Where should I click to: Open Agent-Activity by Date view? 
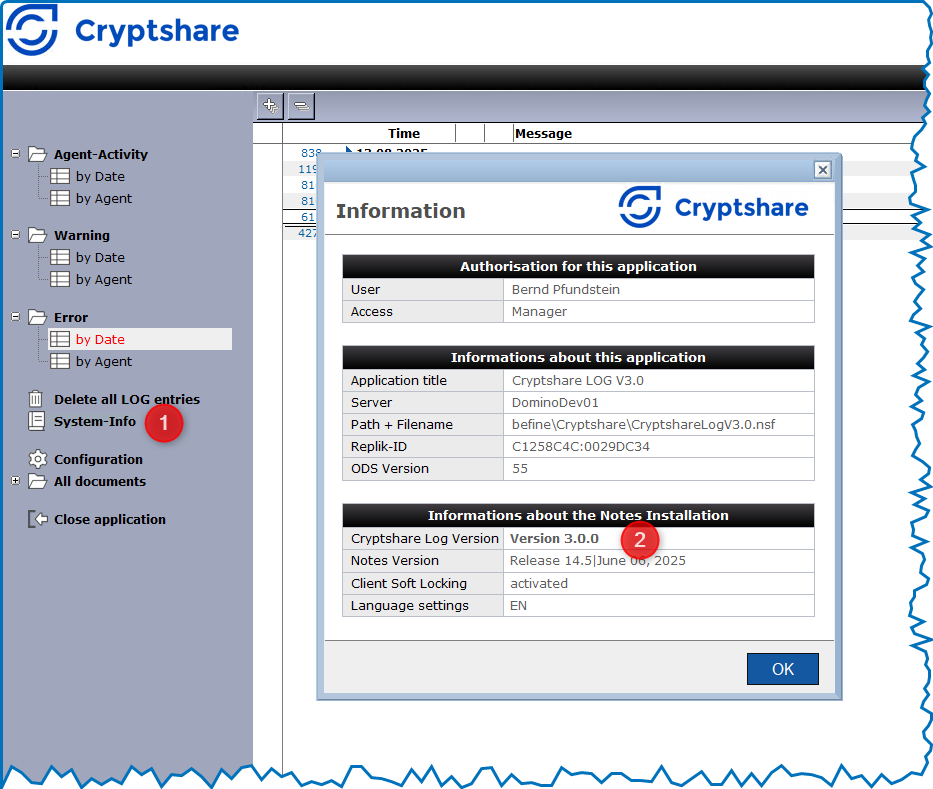point(100,176)
